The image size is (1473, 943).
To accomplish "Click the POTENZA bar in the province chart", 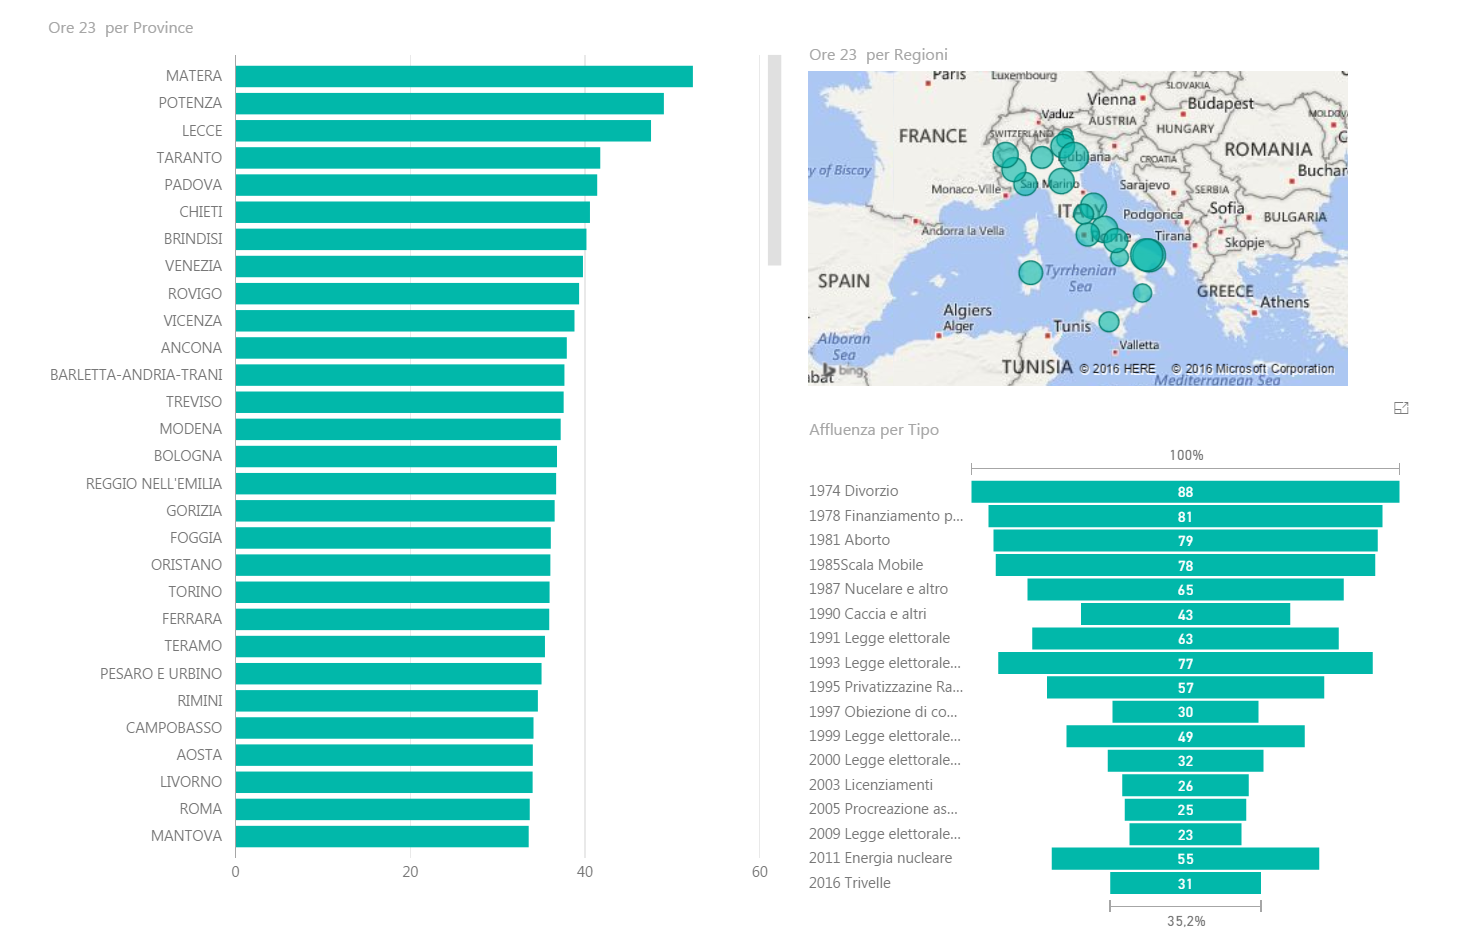I will (449, 104).
